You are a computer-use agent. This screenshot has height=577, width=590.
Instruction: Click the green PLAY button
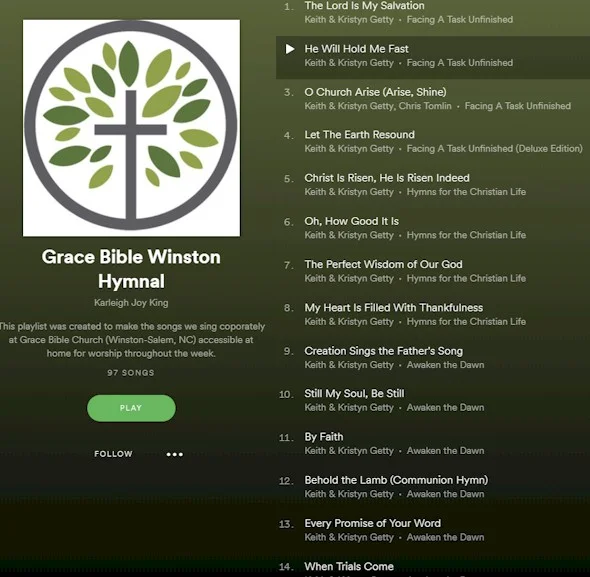131,408
